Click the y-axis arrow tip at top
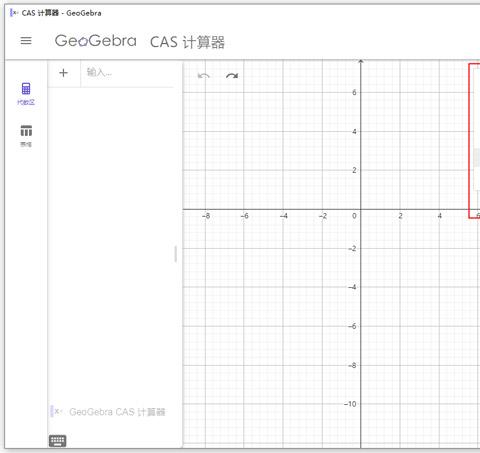This screenshot has width=480, height=453. 361,61
